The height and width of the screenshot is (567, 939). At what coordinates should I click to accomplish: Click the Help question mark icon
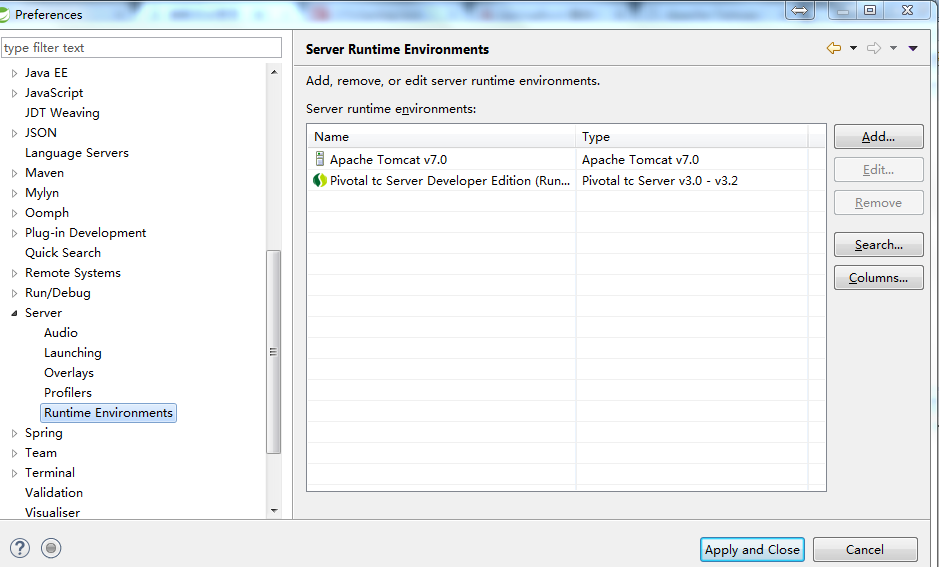click(x=20, y=548)
